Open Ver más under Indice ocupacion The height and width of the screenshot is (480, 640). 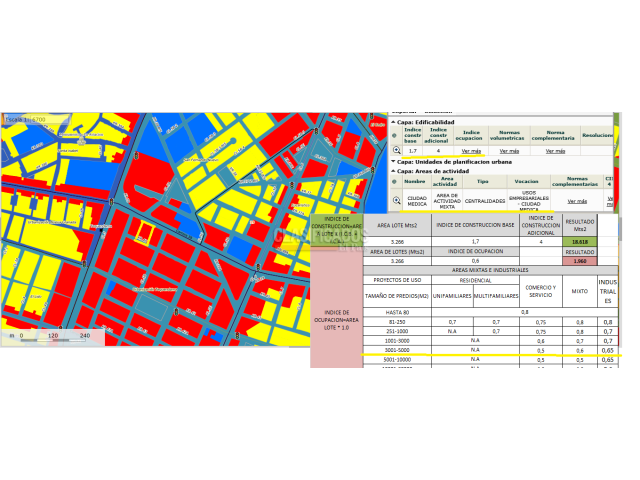[471, 151]
